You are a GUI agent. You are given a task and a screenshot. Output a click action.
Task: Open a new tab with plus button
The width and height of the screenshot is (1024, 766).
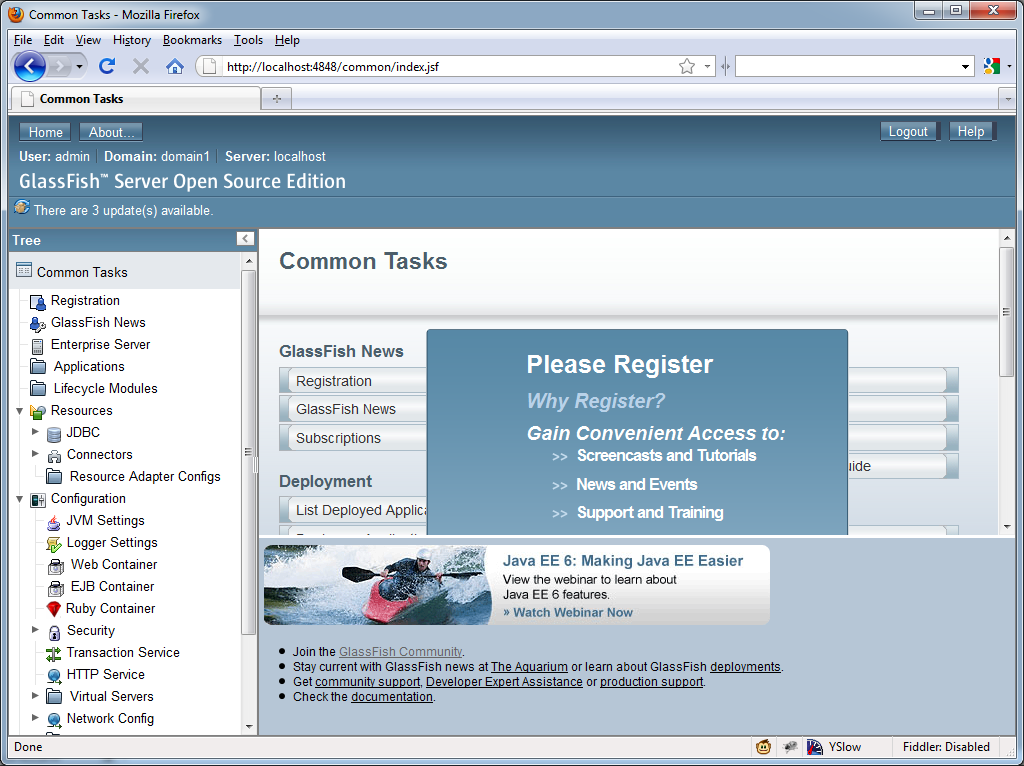[x=276, y=99]
